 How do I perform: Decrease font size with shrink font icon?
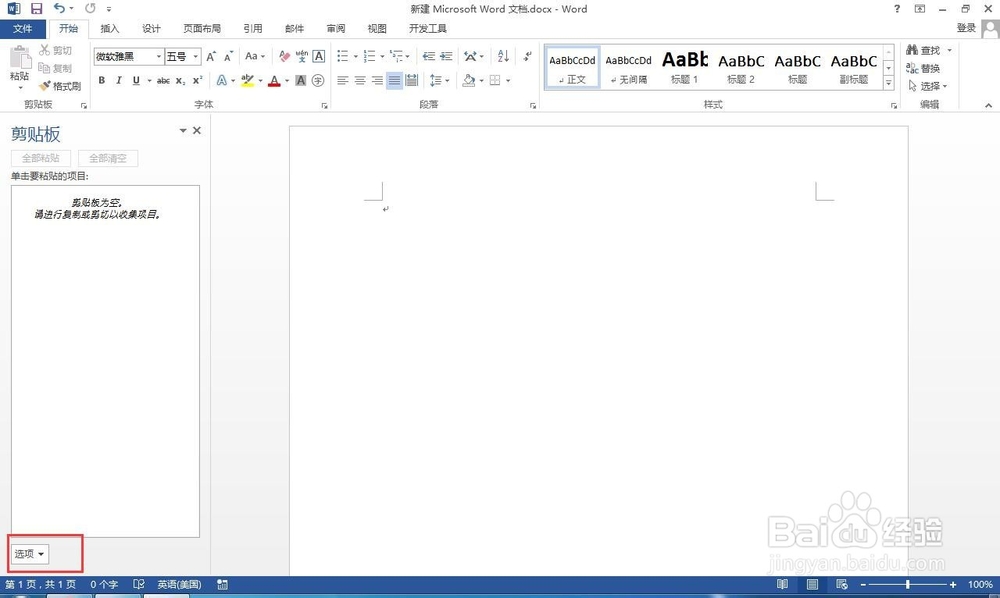[228, 57]
